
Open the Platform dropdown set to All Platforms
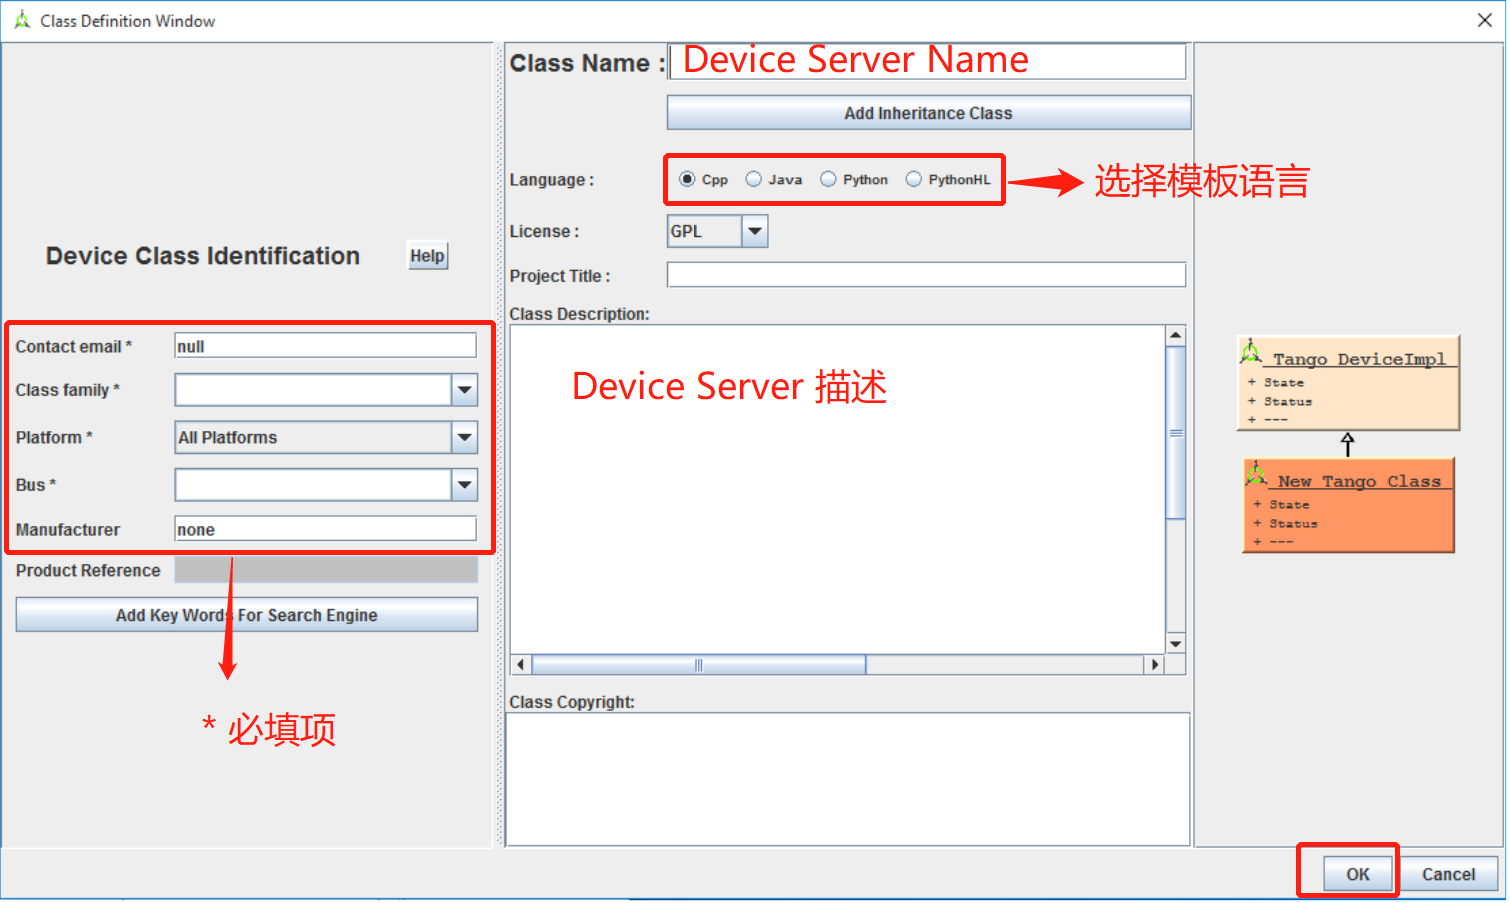click(x=464, y=437)
